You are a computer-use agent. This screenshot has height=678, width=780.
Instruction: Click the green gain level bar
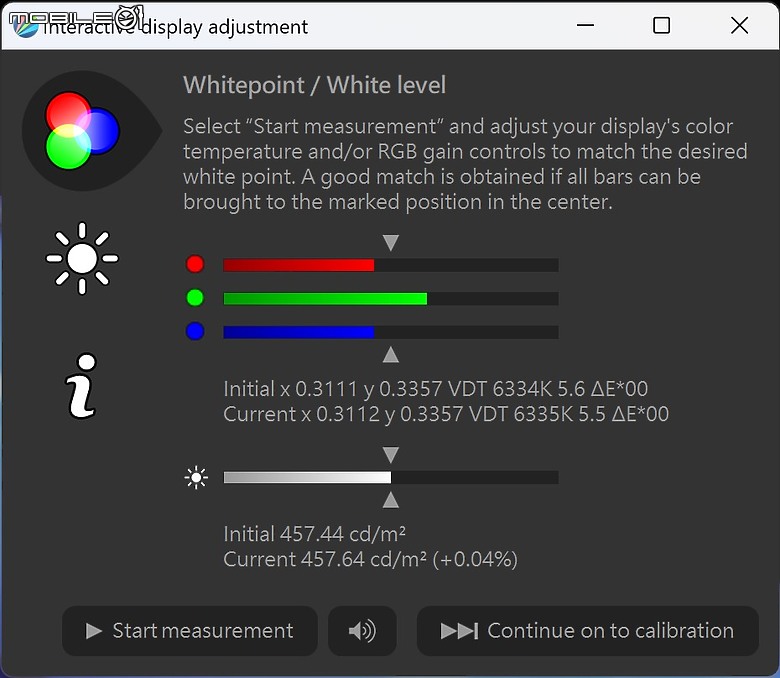(391, 298)
